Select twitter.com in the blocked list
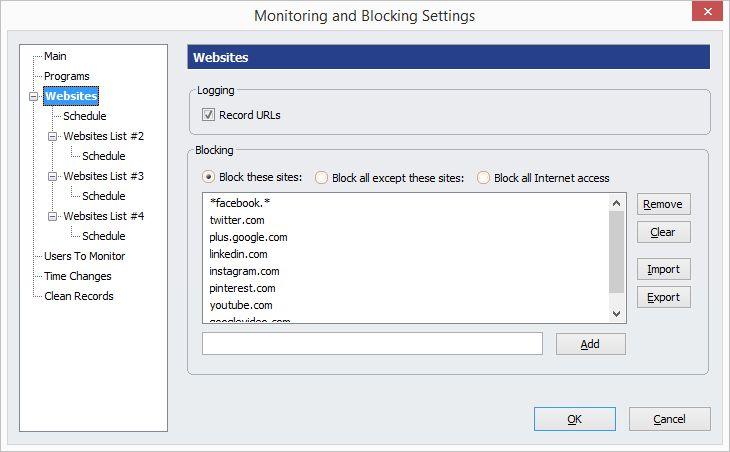The image size is (730, 452). [x=237, y=220]
